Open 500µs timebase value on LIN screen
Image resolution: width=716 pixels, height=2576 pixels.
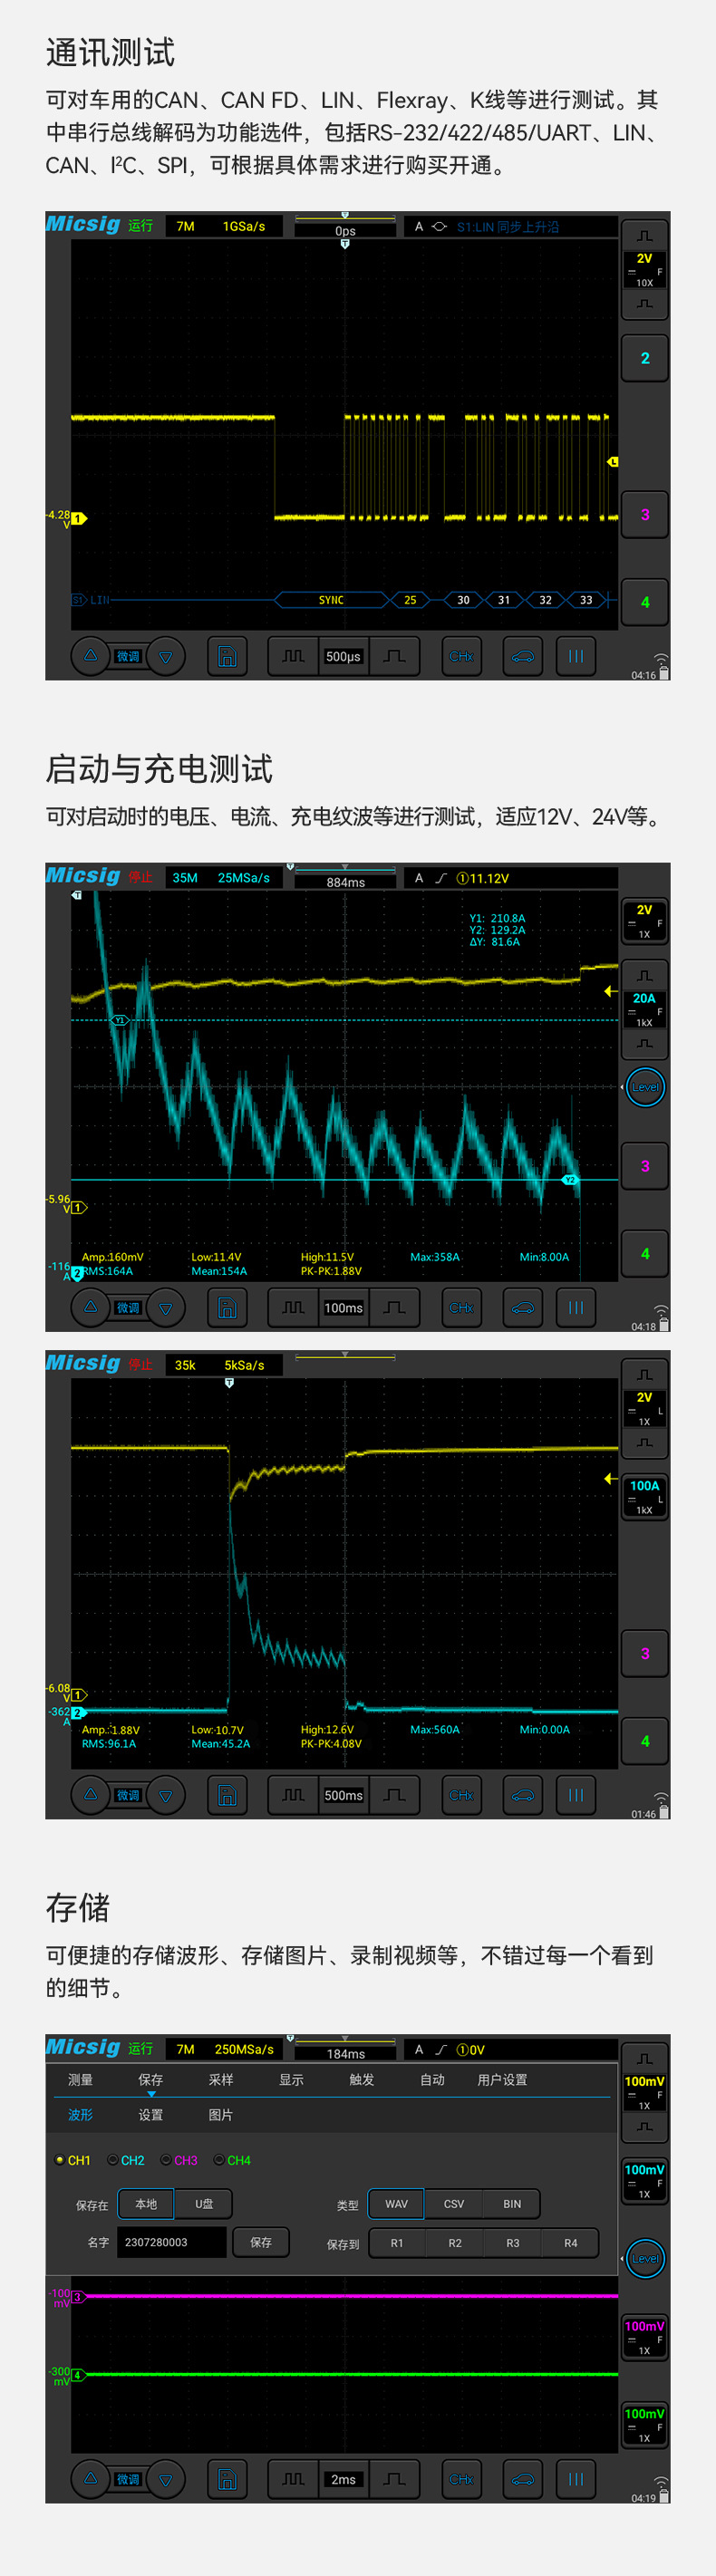pyautogui.click(x=343, y=657)
